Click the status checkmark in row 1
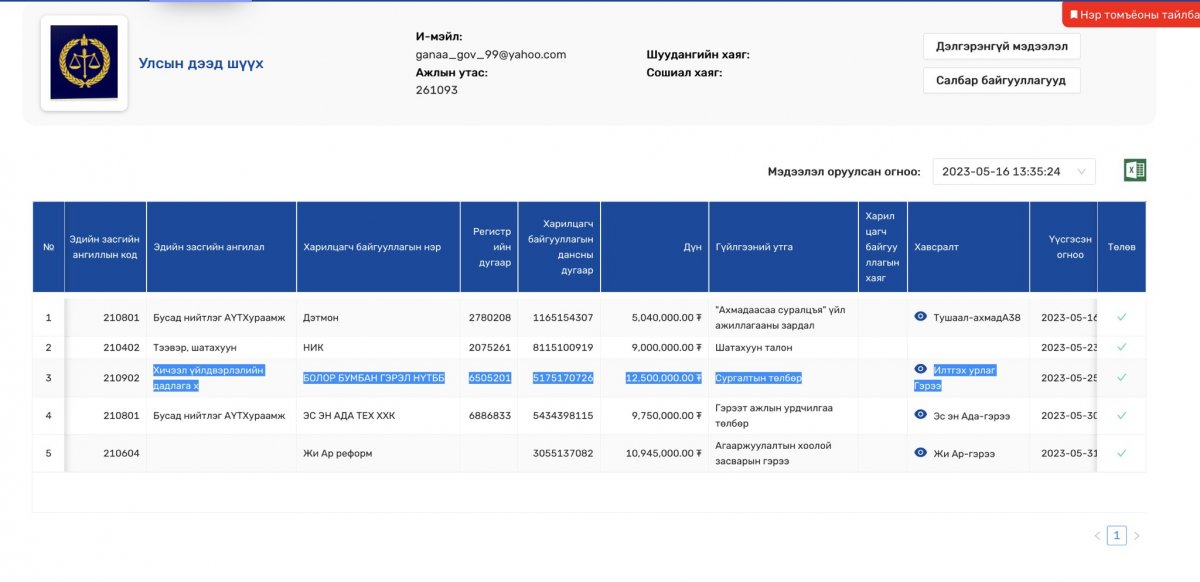Image resolution: width=1200 pixels, height=582 pixels. click(1121, 318)
